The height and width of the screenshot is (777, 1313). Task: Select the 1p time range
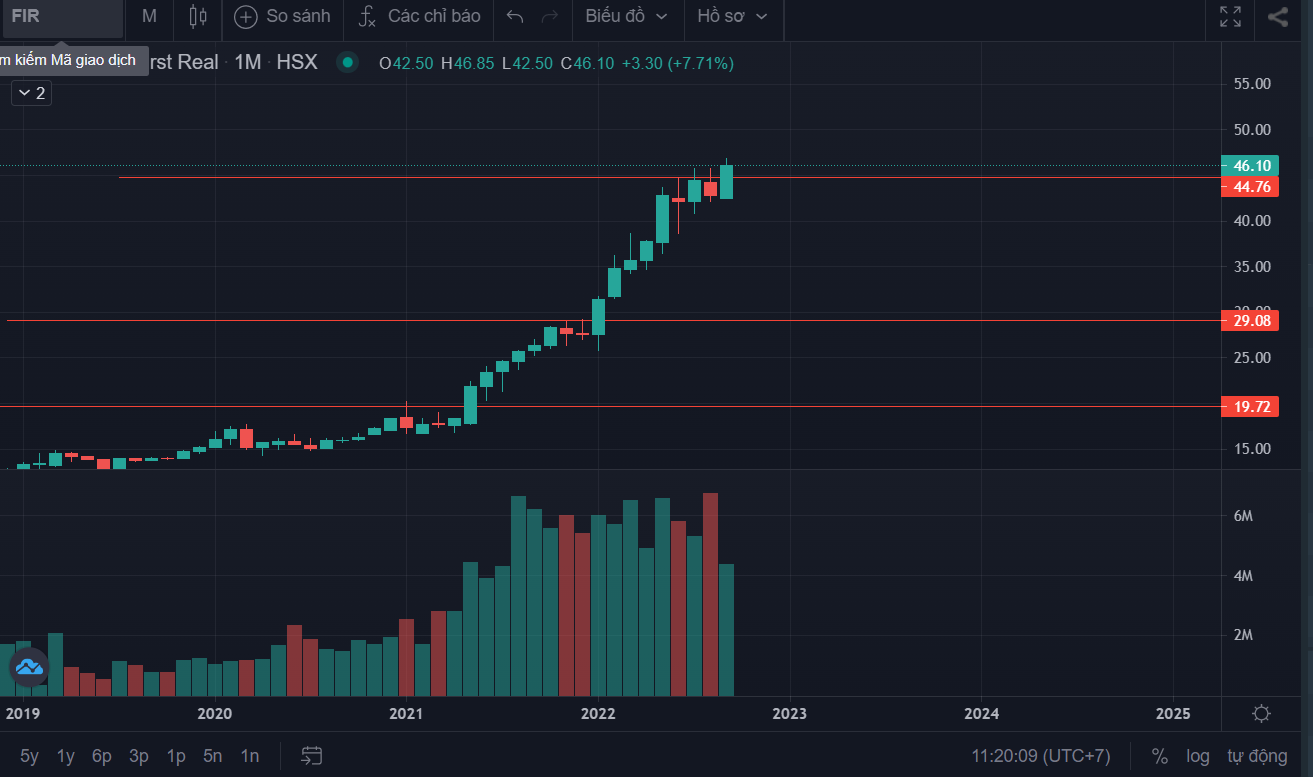[176, 756]
